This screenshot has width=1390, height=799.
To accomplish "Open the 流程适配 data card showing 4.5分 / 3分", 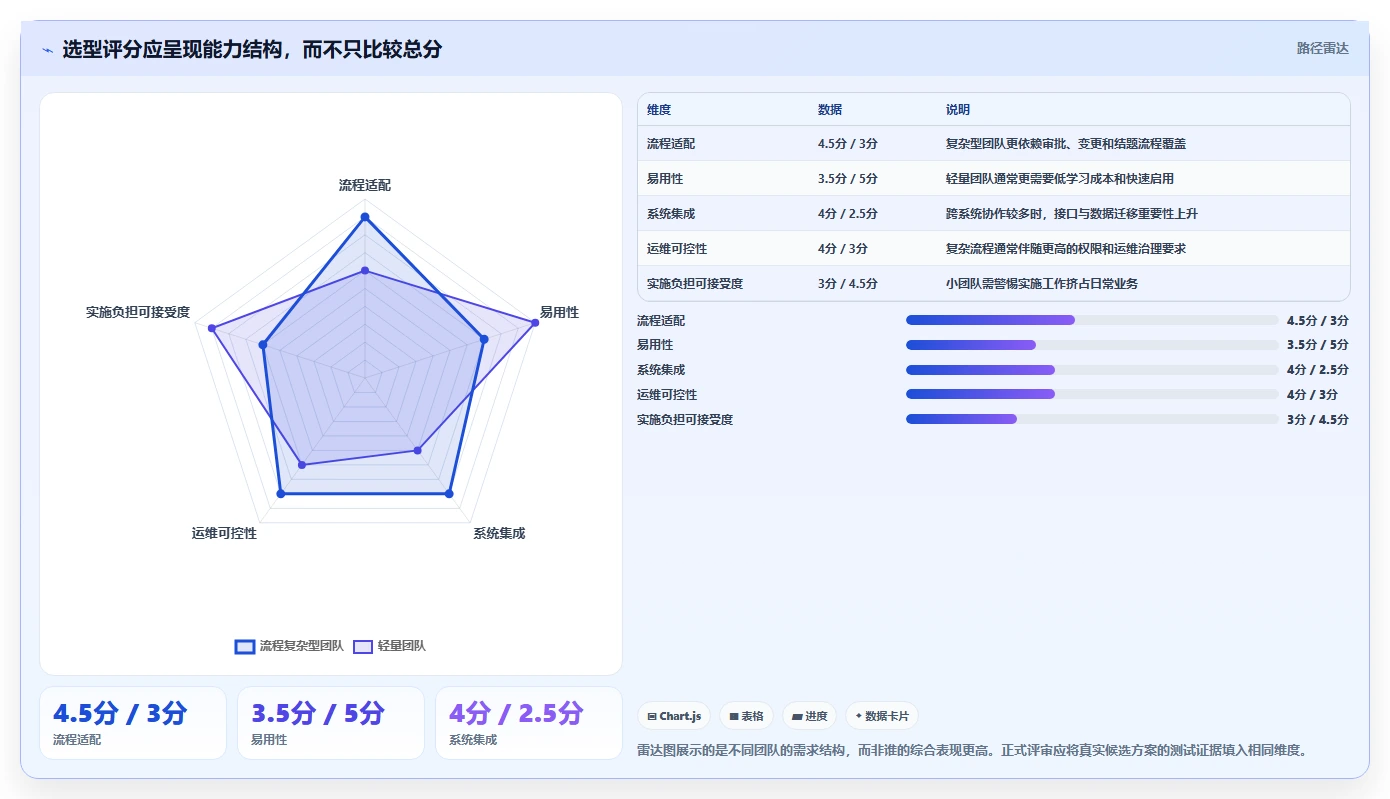I will (x=133, y=723).
